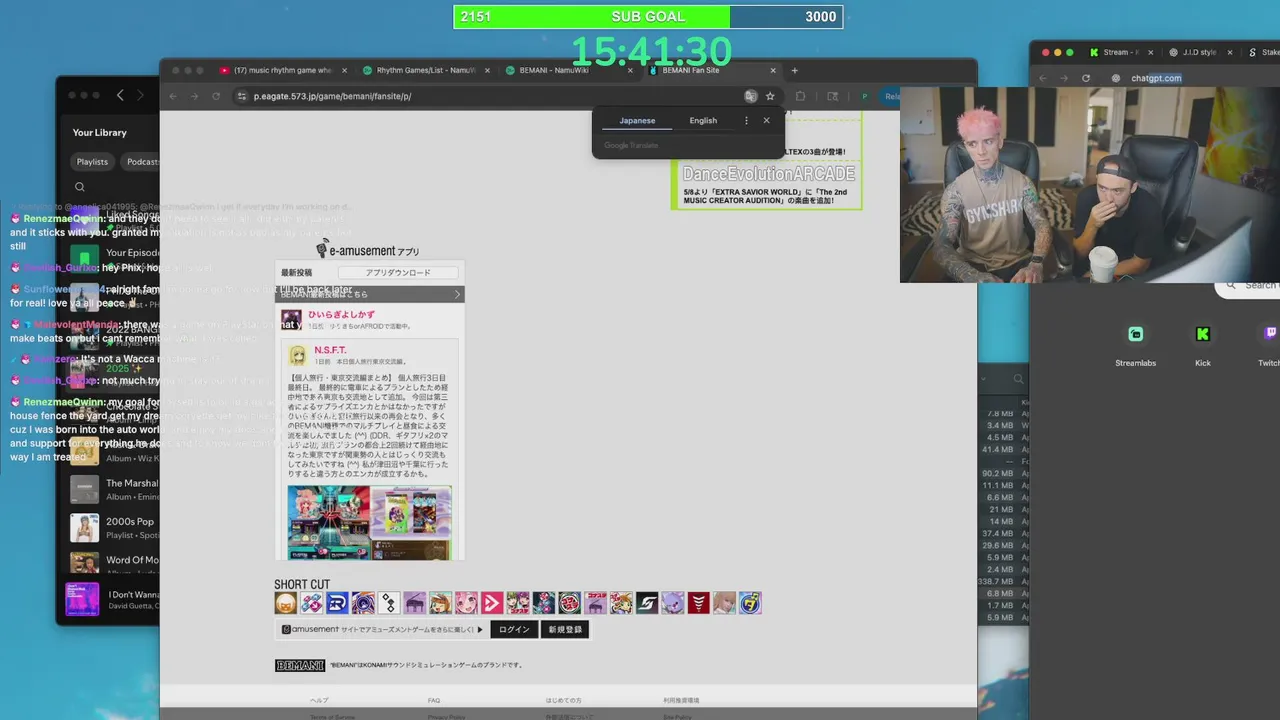Open the Chrome extensions puzzle icon

(800, 96)
